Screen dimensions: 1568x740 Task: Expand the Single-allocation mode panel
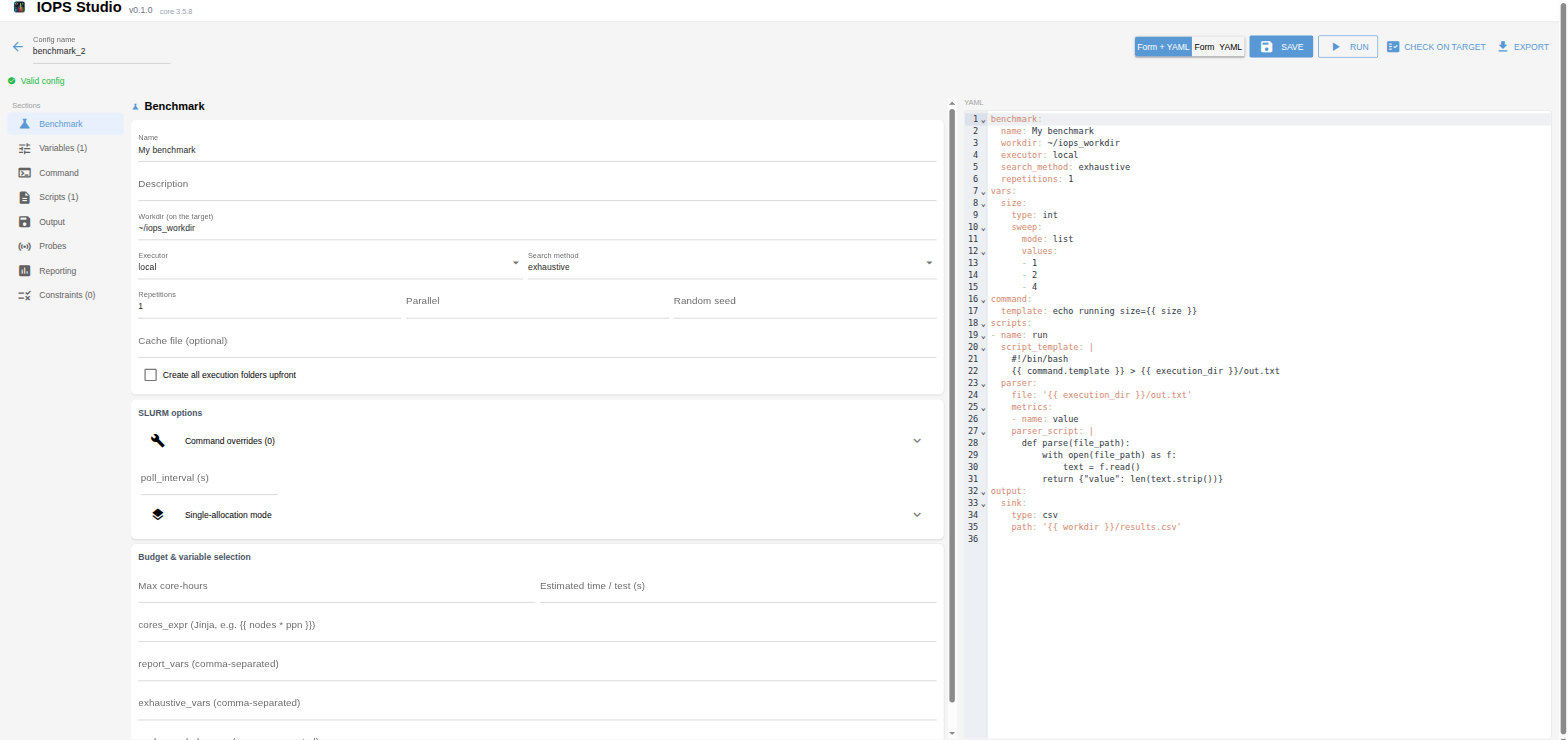[x=538, y=515]
